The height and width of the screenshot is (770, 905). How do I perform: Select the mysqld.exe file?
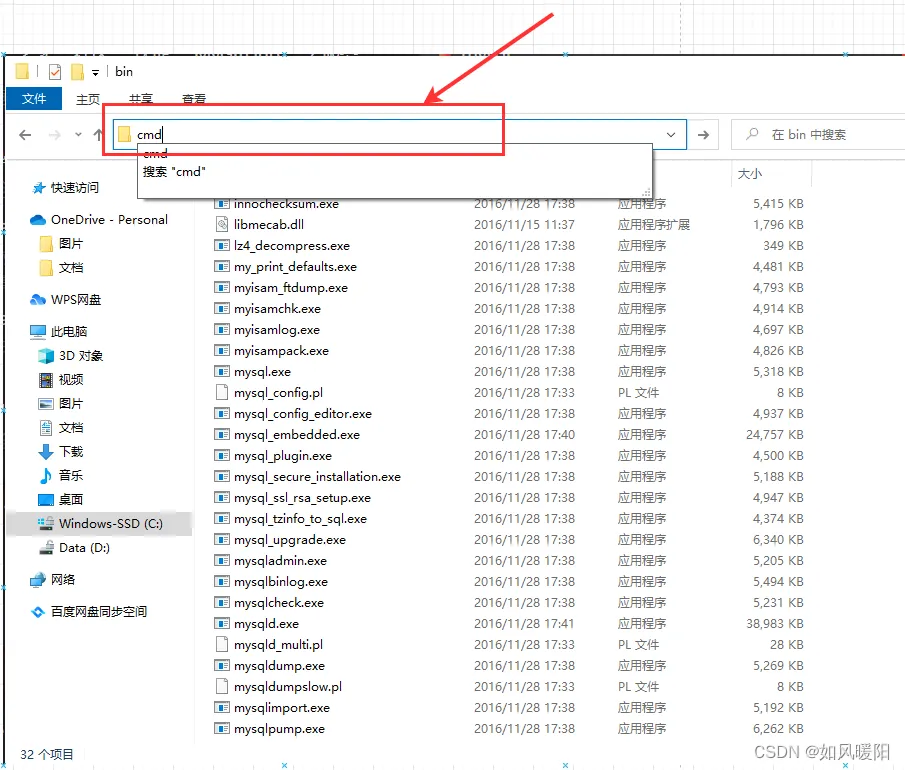(x=266, y=624)
